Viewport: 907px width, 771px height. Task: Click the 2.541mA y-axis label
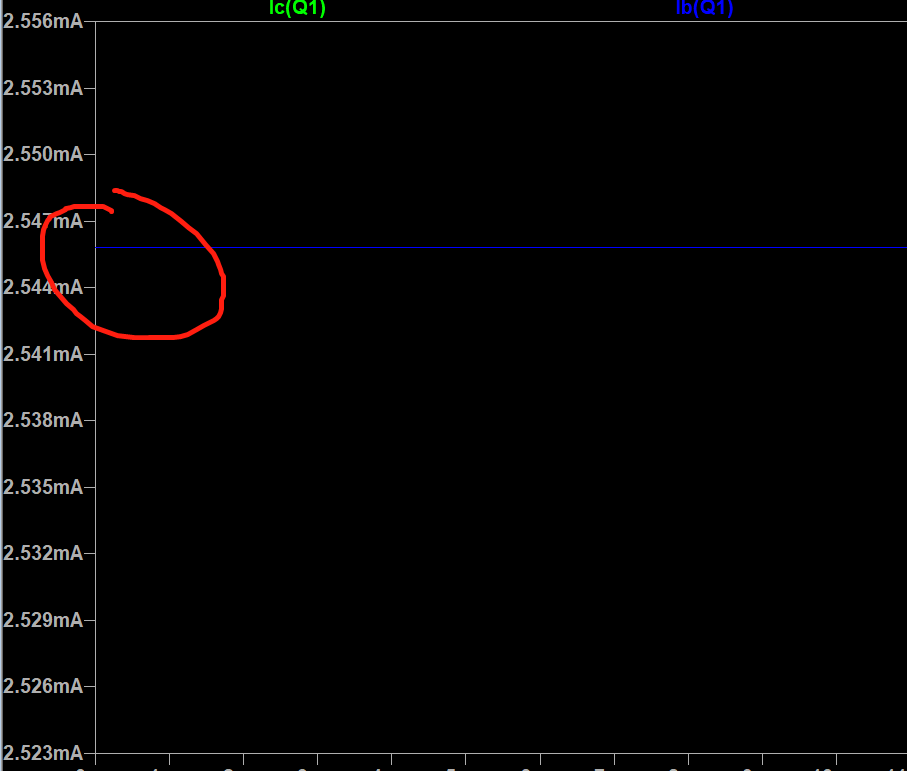[43, 354]
